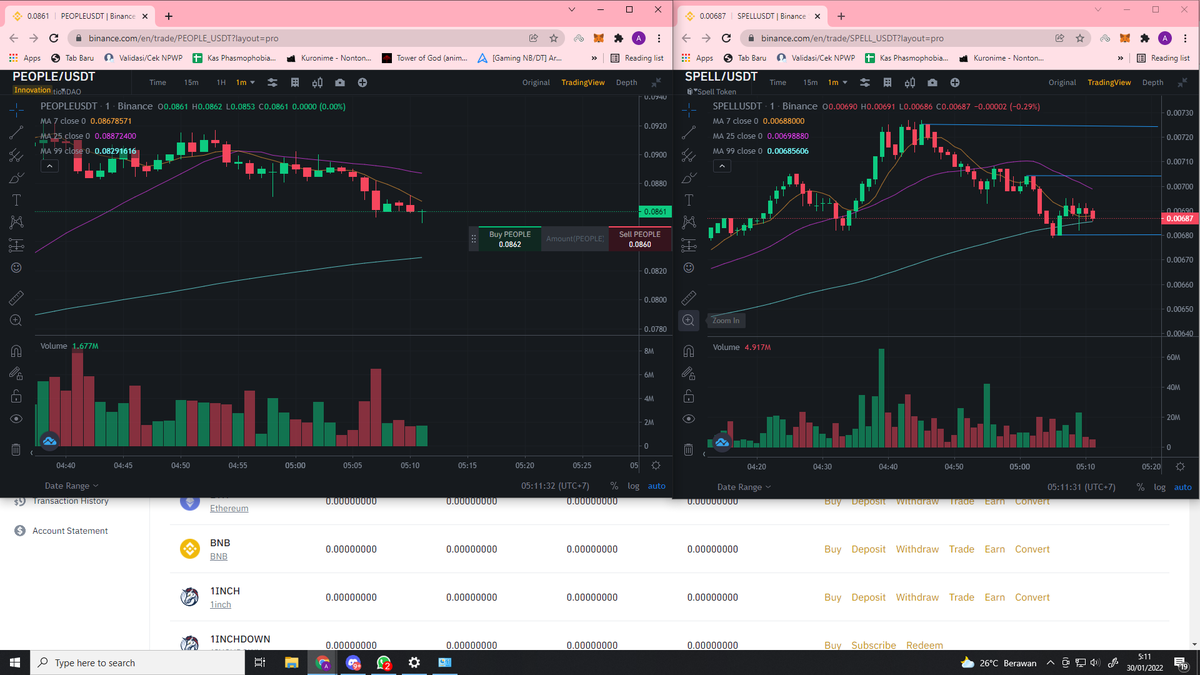Select trend line tool in PEOPLE chart
1200x675 pixels.
(17, 132)
